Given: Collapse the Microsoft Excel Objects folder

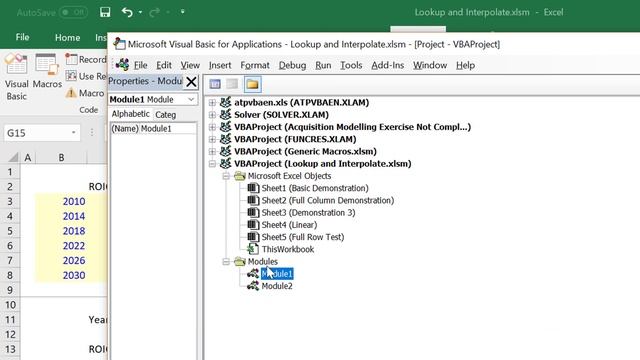Looking at the screenshot, I should (226, 176).
